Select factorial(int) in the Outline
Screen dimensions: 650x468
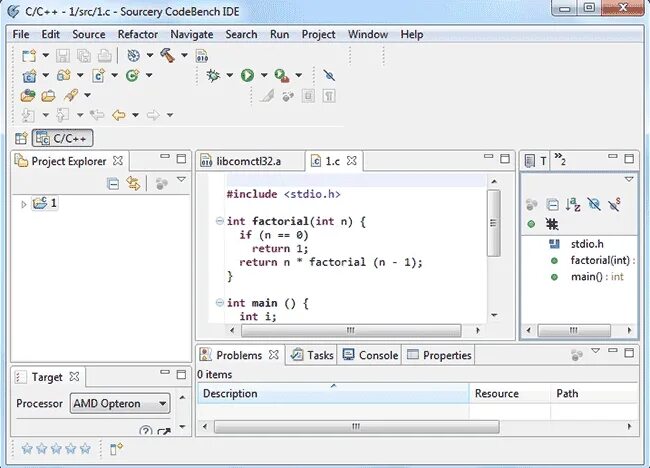click(592, 260)
